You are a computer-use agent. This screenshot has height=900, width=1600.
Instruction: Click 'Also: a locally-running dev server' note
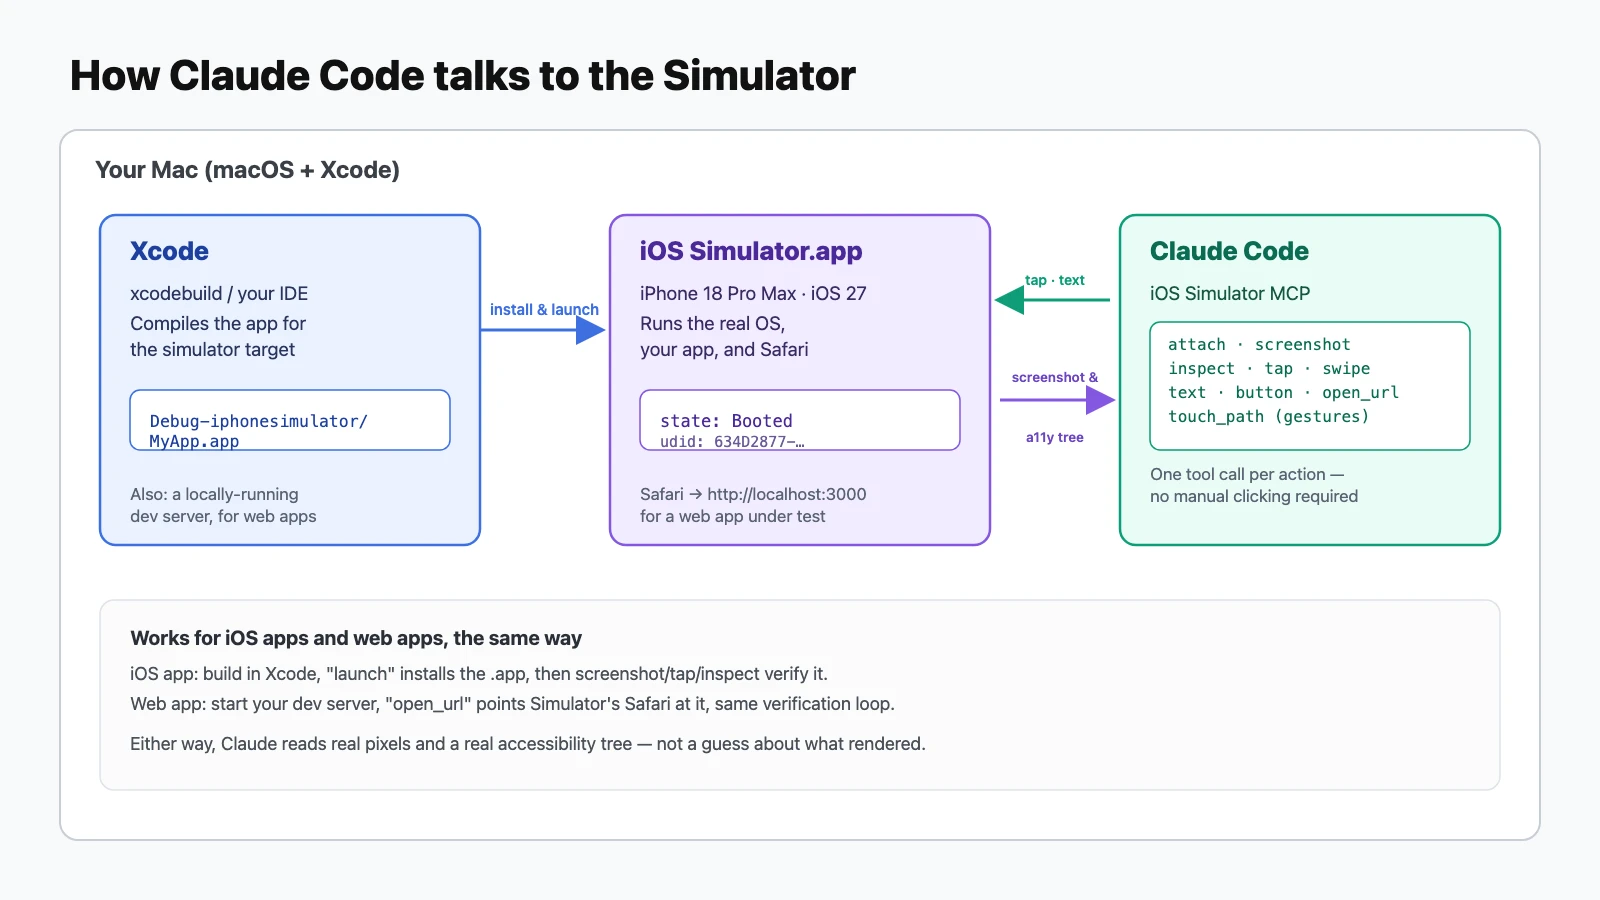[223, 505]
